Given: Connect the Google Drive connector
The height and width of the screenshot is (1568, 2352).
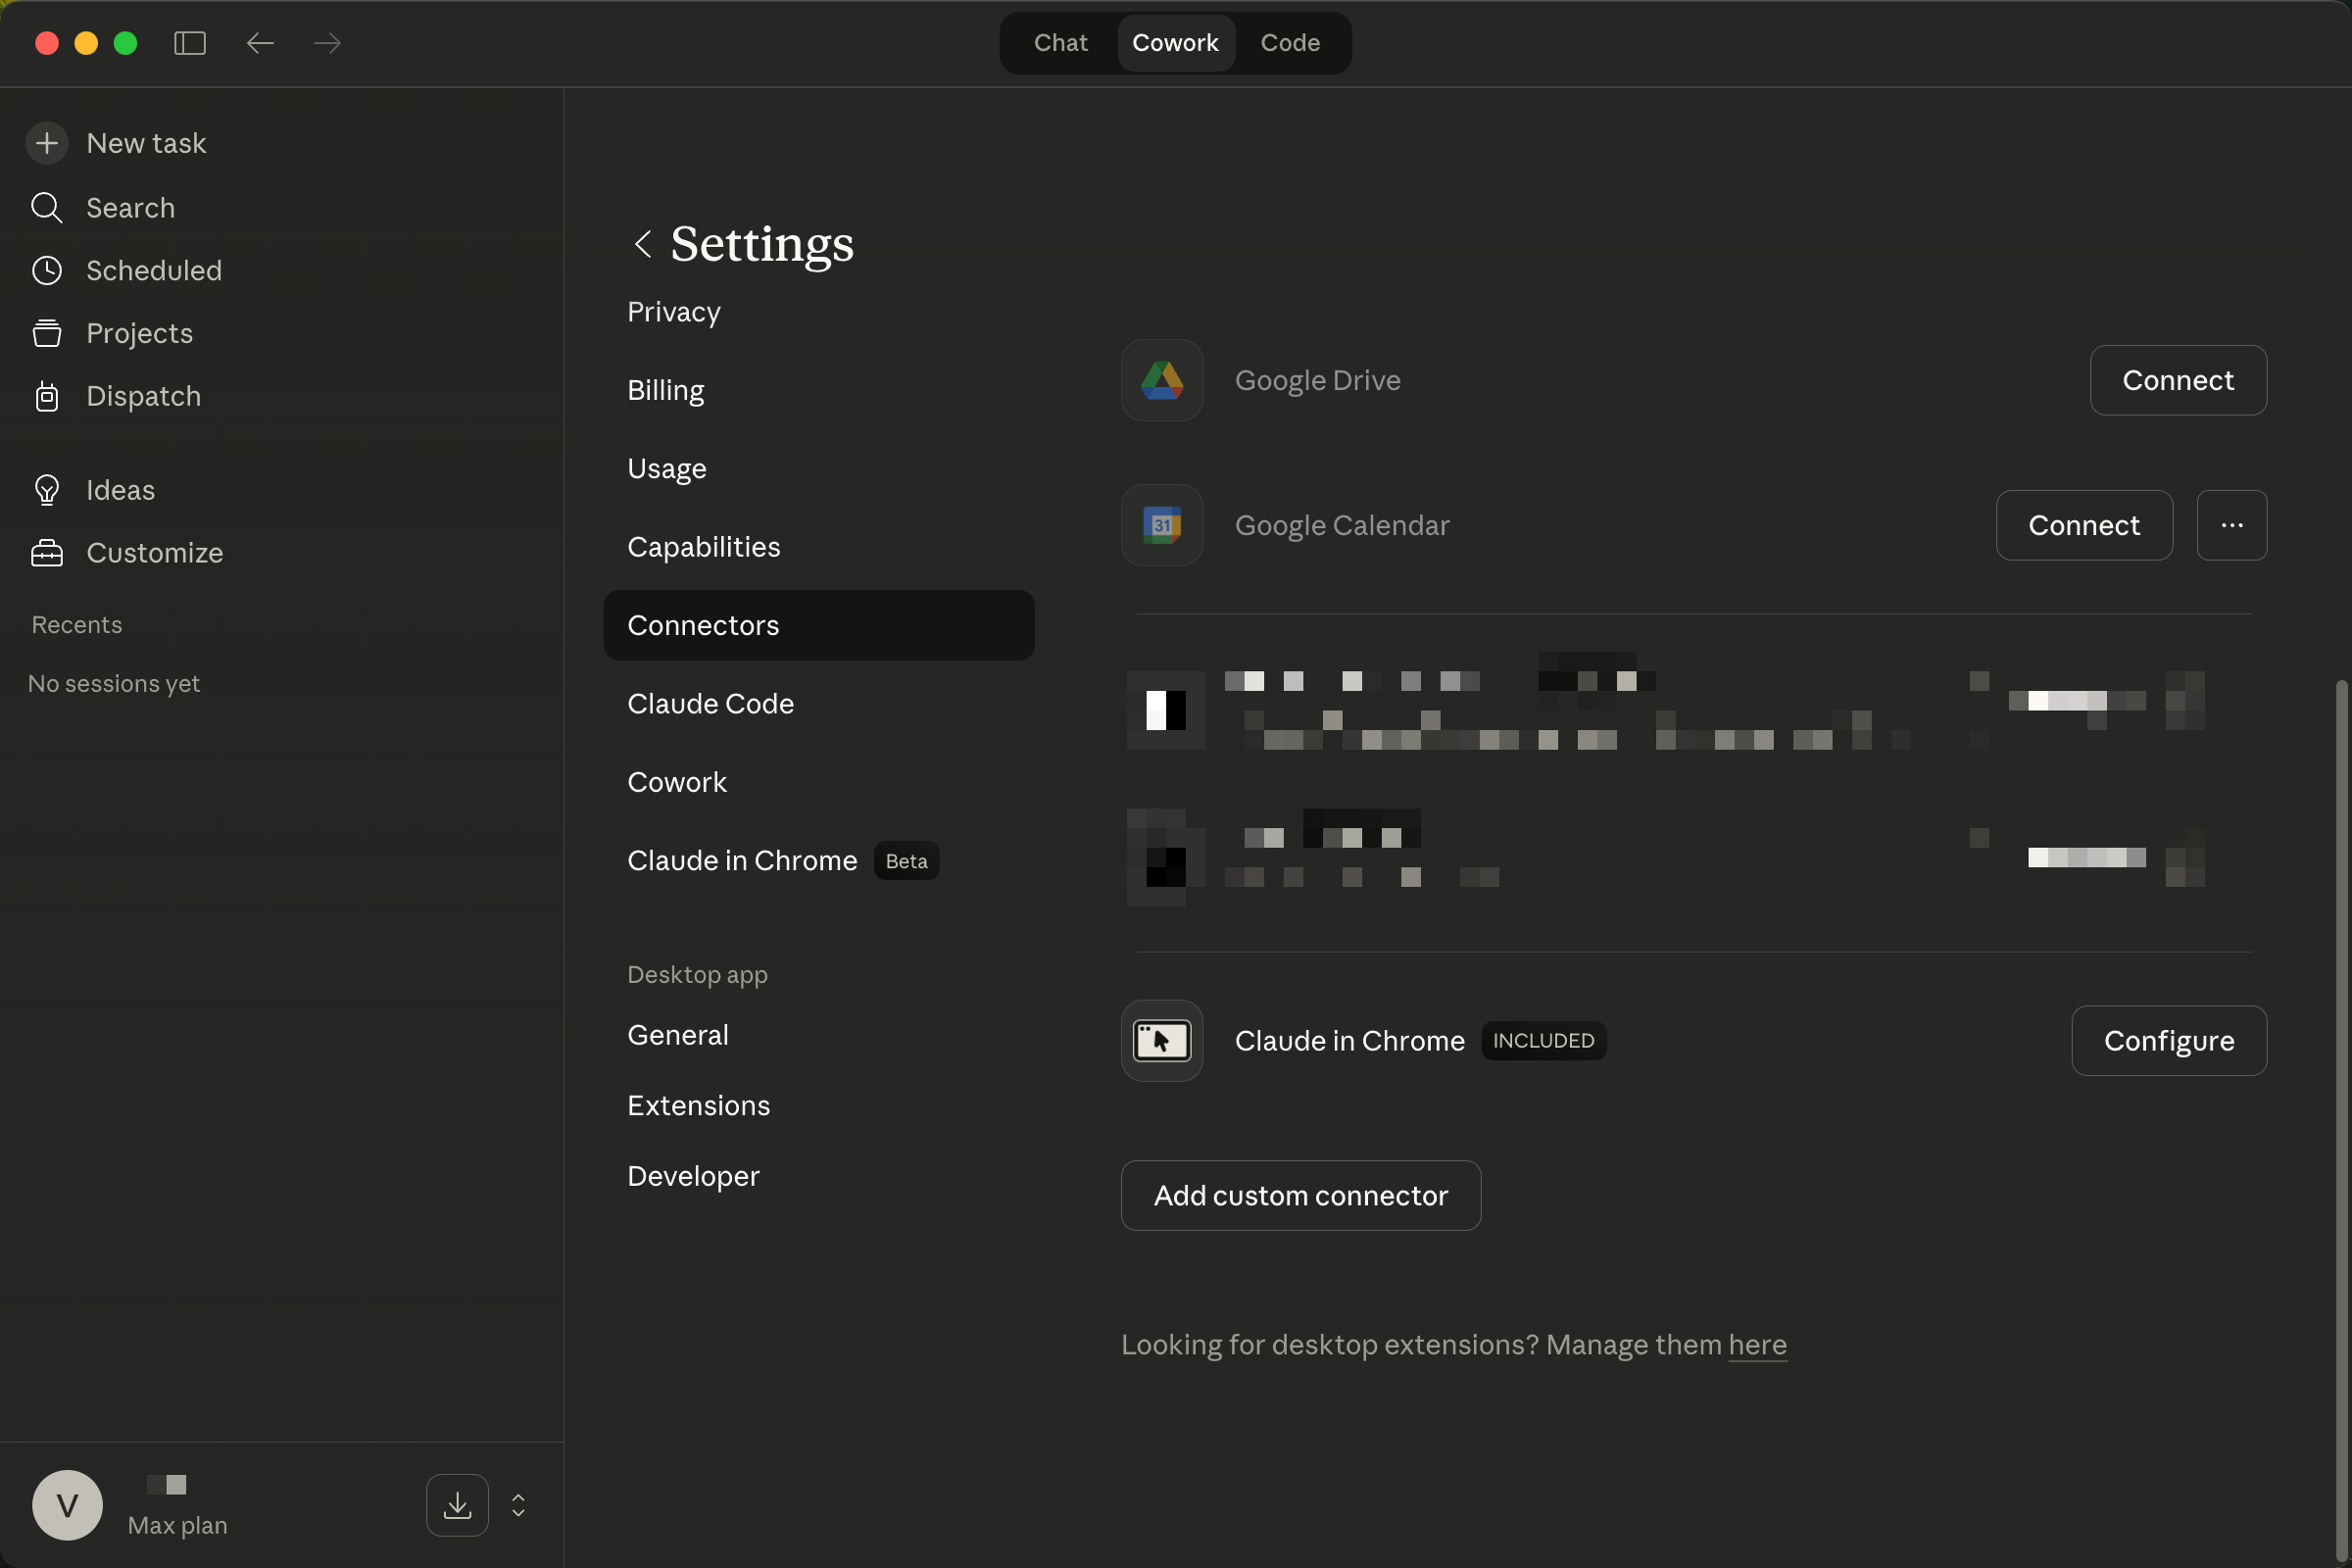Looking at the screenshot, I should coord(2177,380).
